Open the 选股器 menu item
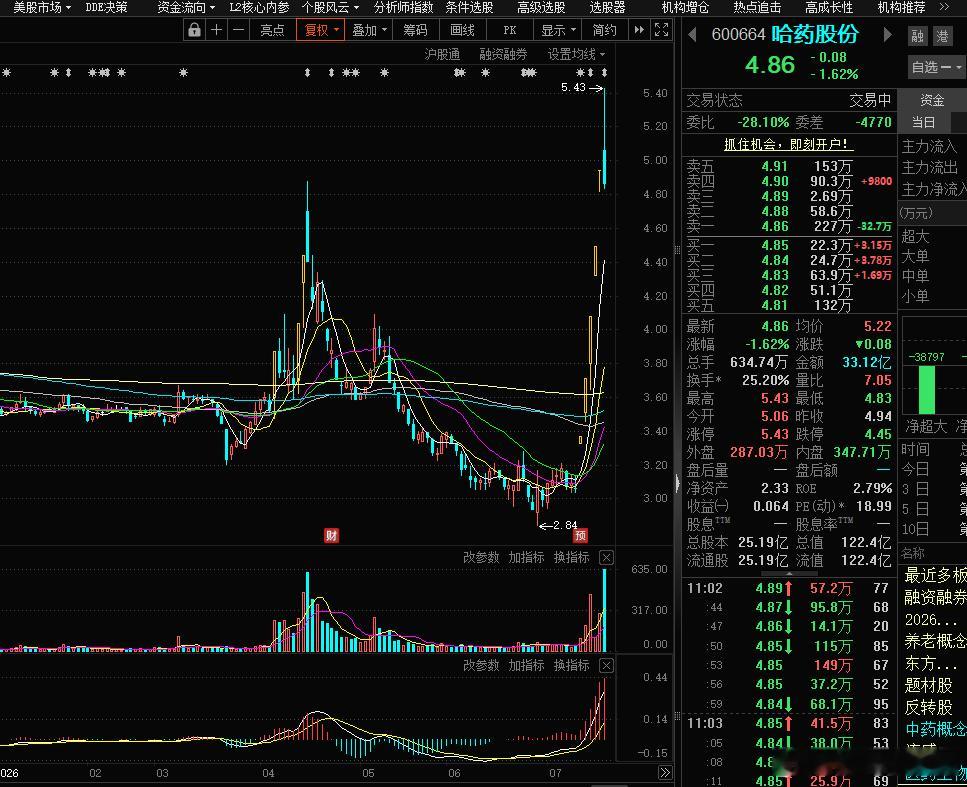 pyautogui.click(x=607, y=7)
